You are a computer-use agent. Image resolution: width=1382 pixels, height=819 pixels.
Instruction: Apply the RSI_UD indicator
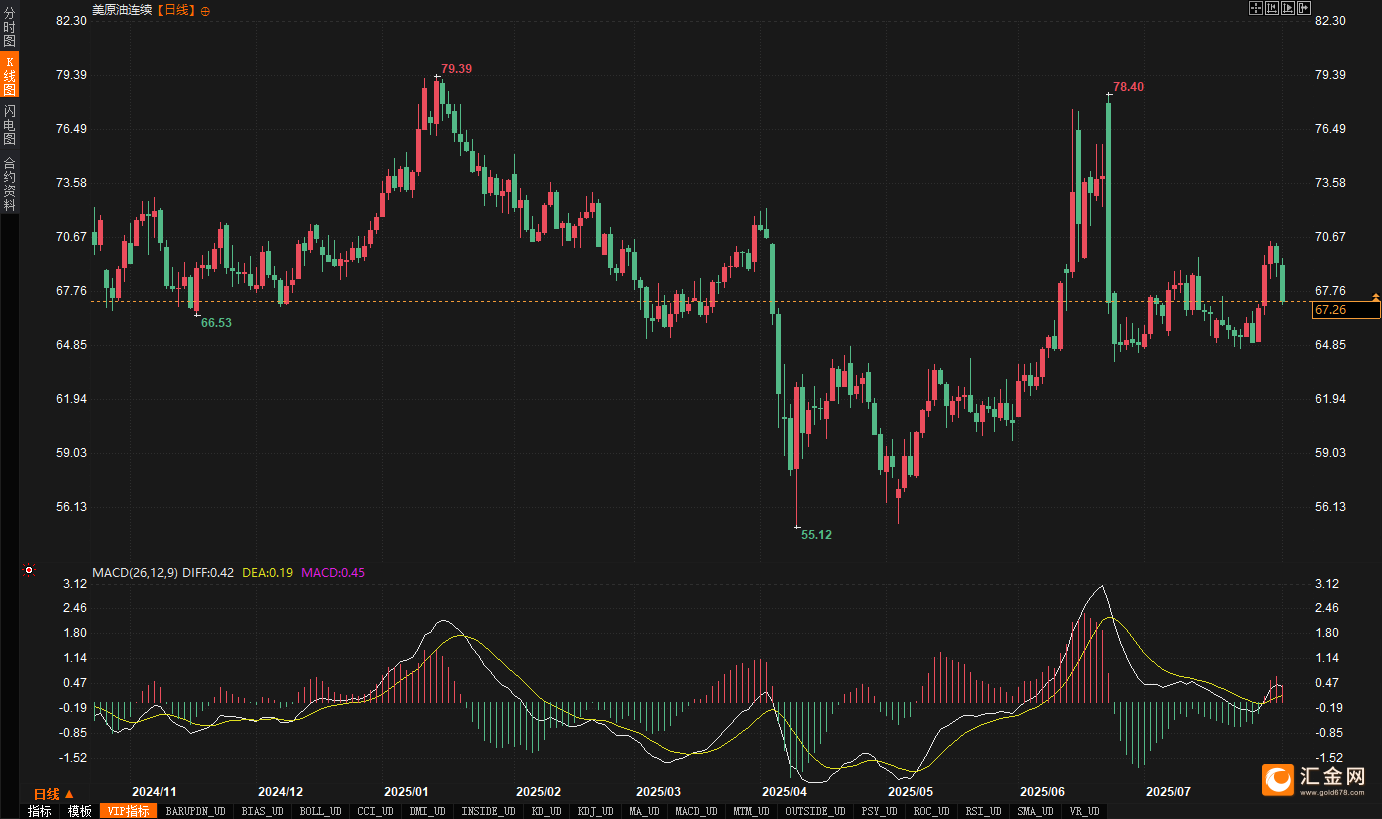984,811
